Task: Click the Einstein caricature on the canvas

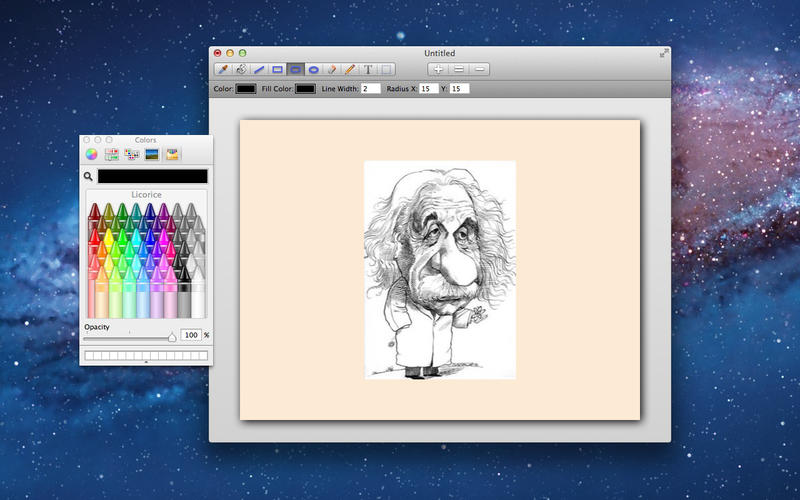Action: tap(440, 270)
